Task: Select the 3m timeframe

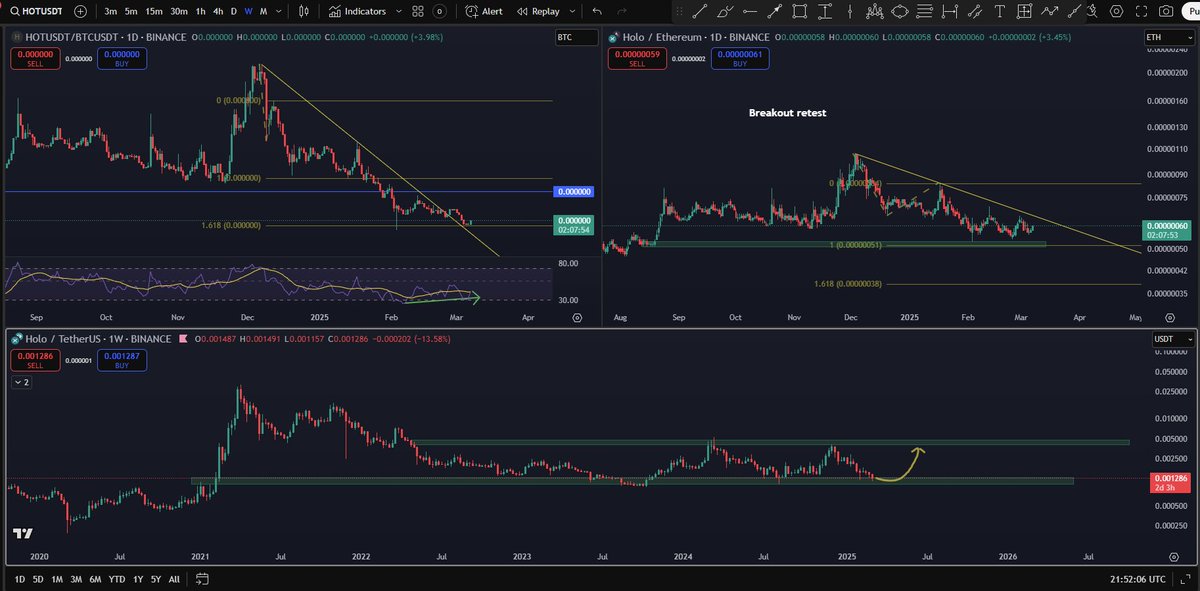Action: [110, 11]
